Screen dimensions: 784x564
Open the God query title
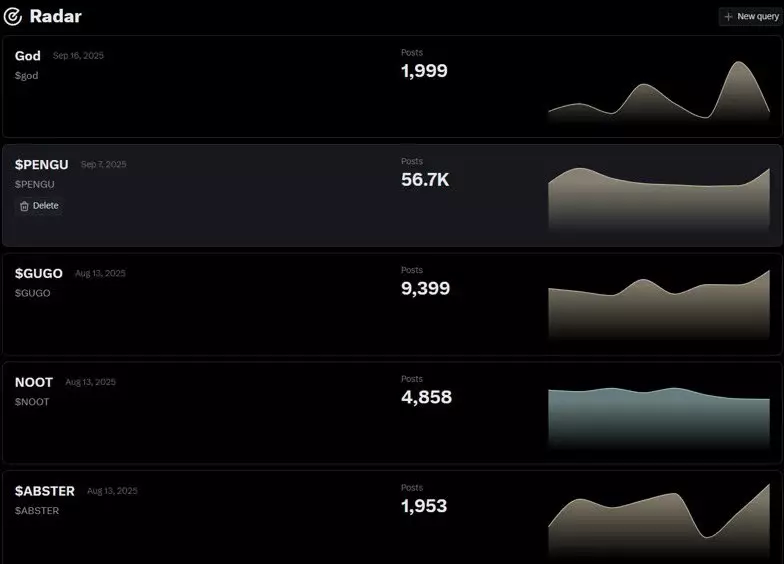point(28,56)
